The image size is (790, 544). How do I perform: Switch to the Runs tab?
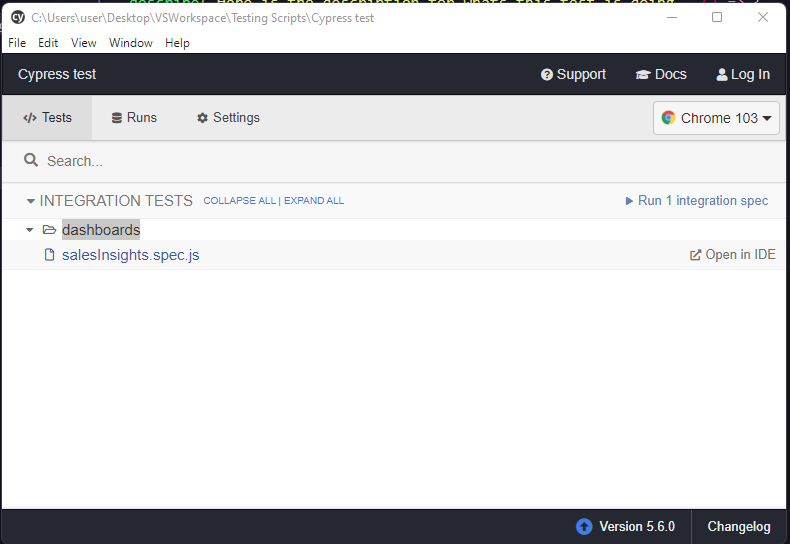134,118
